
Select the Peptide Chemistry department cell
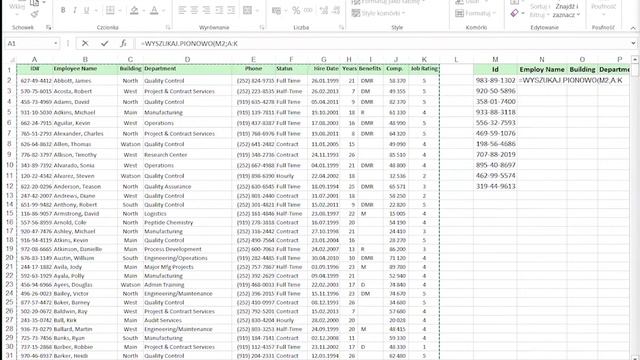187,222
